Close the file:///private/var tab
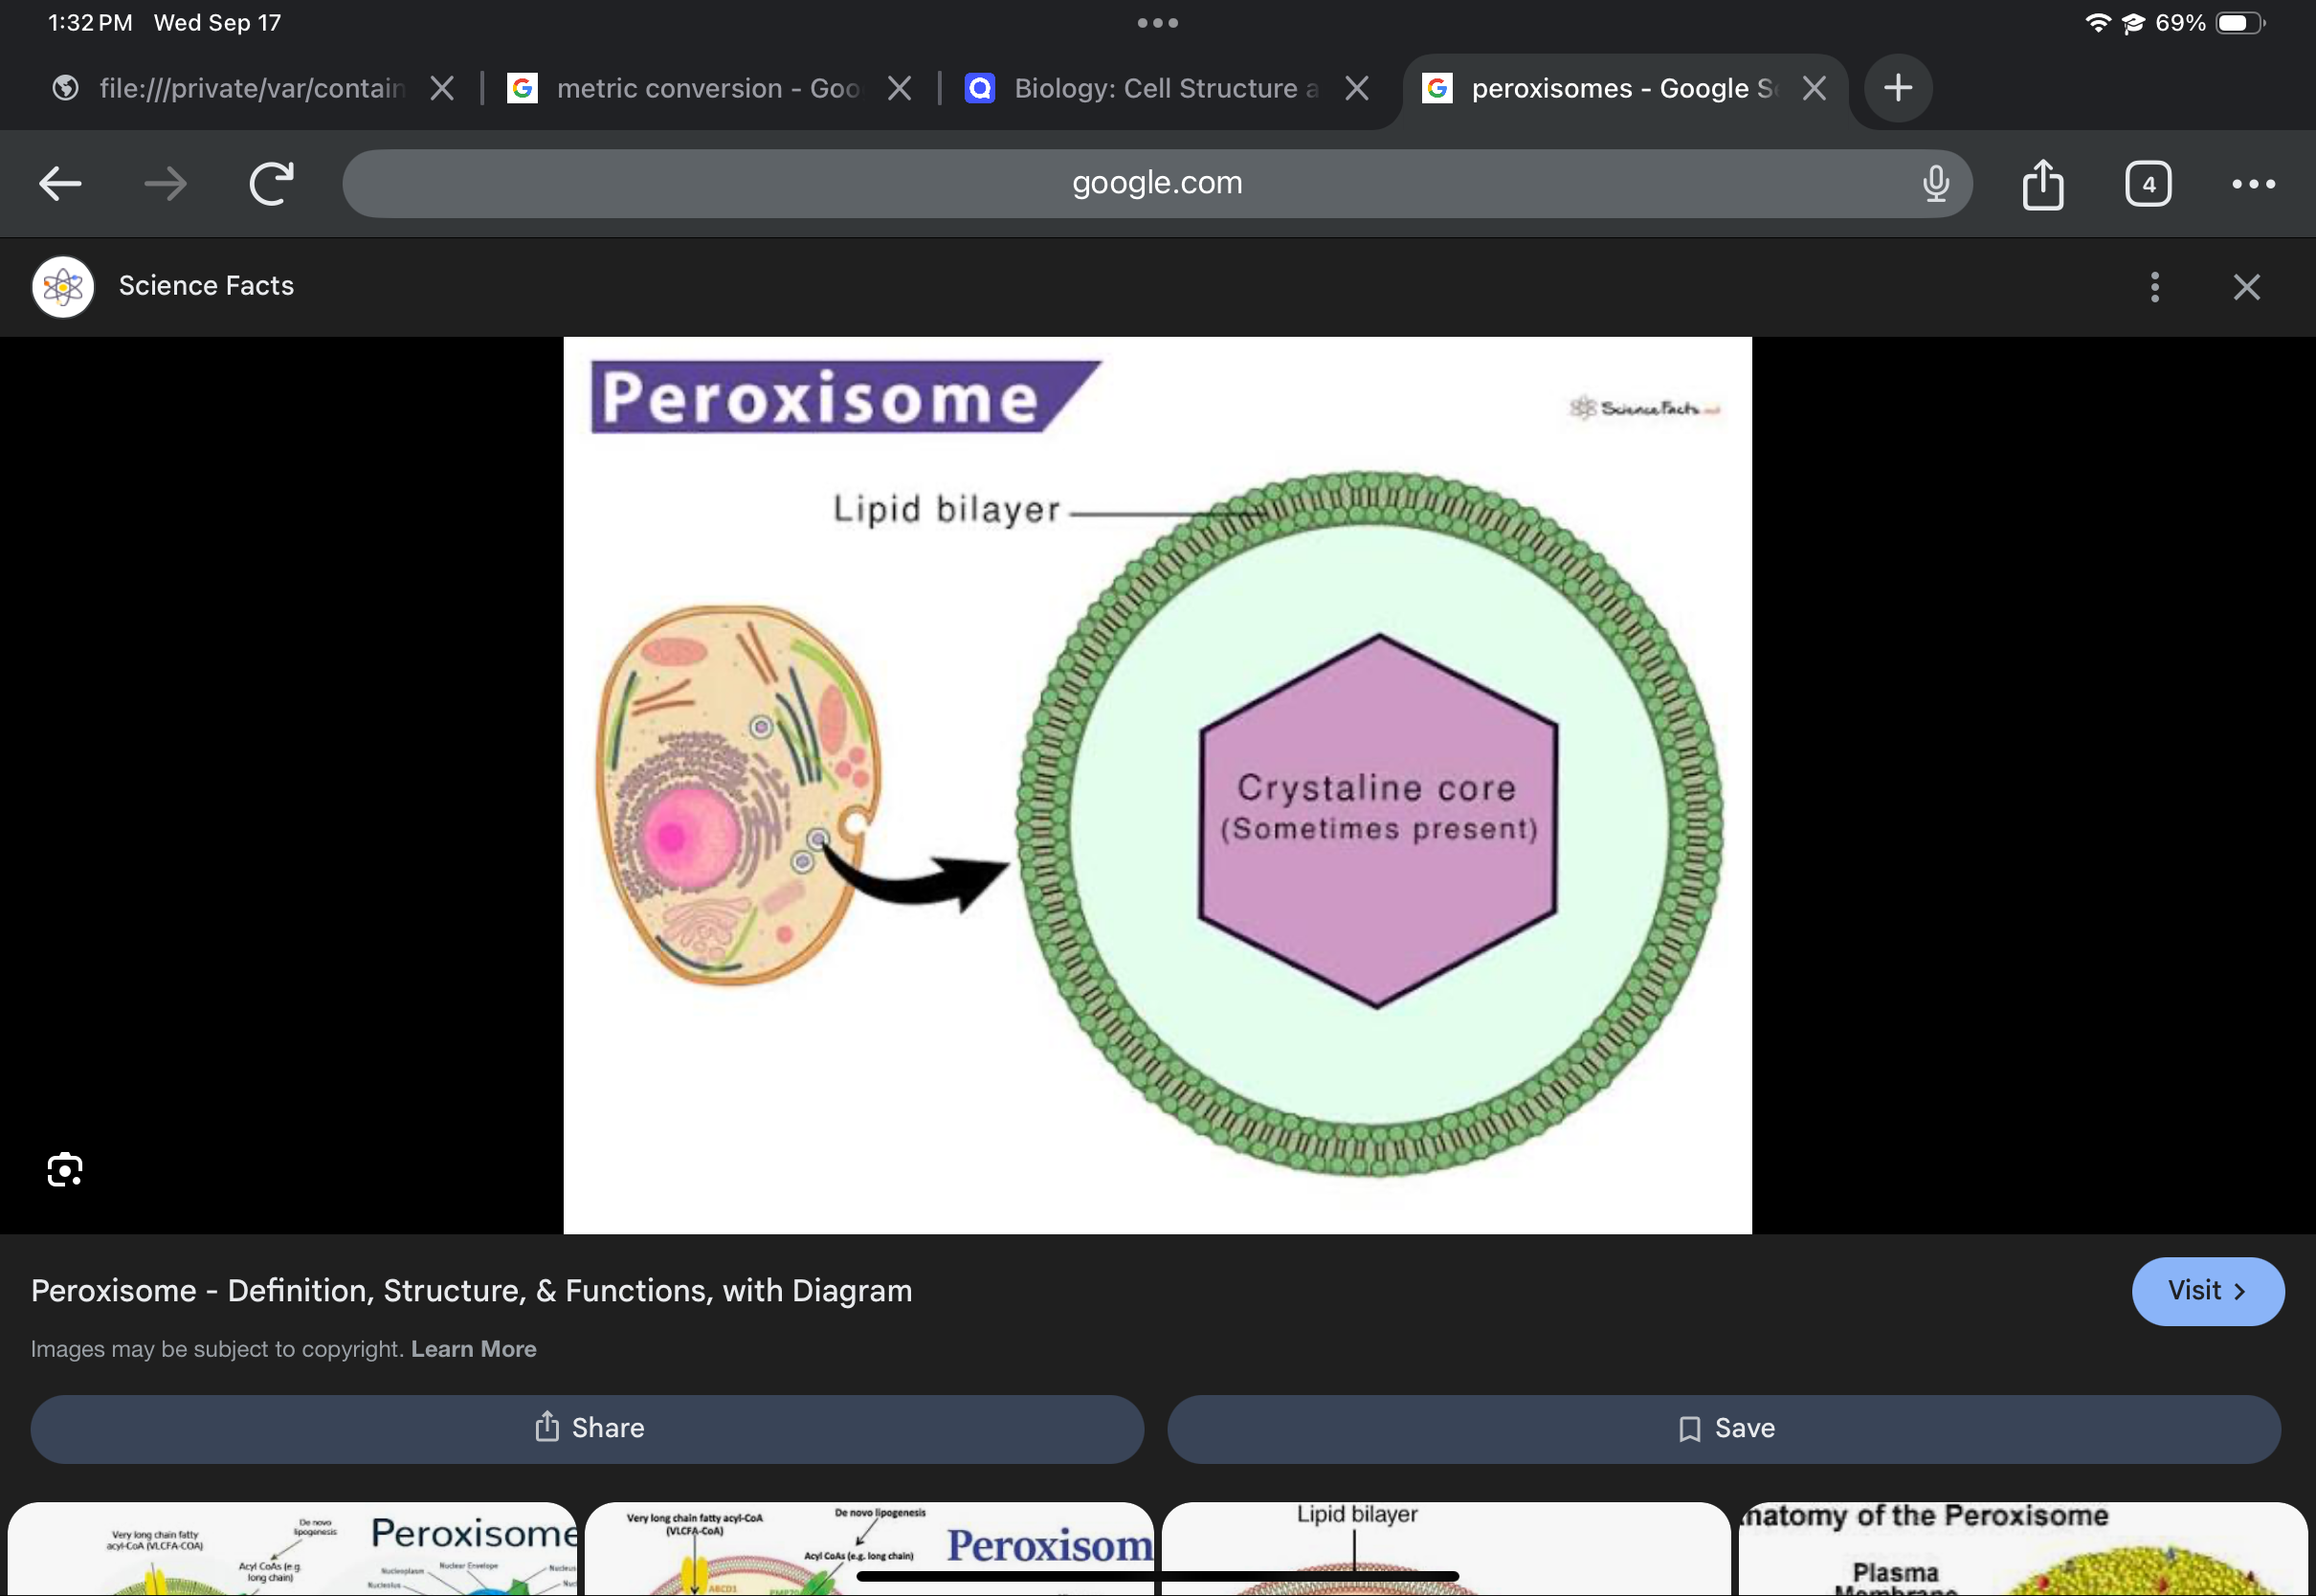Viewport: 2316px width, 1596px height. (442, 89)
